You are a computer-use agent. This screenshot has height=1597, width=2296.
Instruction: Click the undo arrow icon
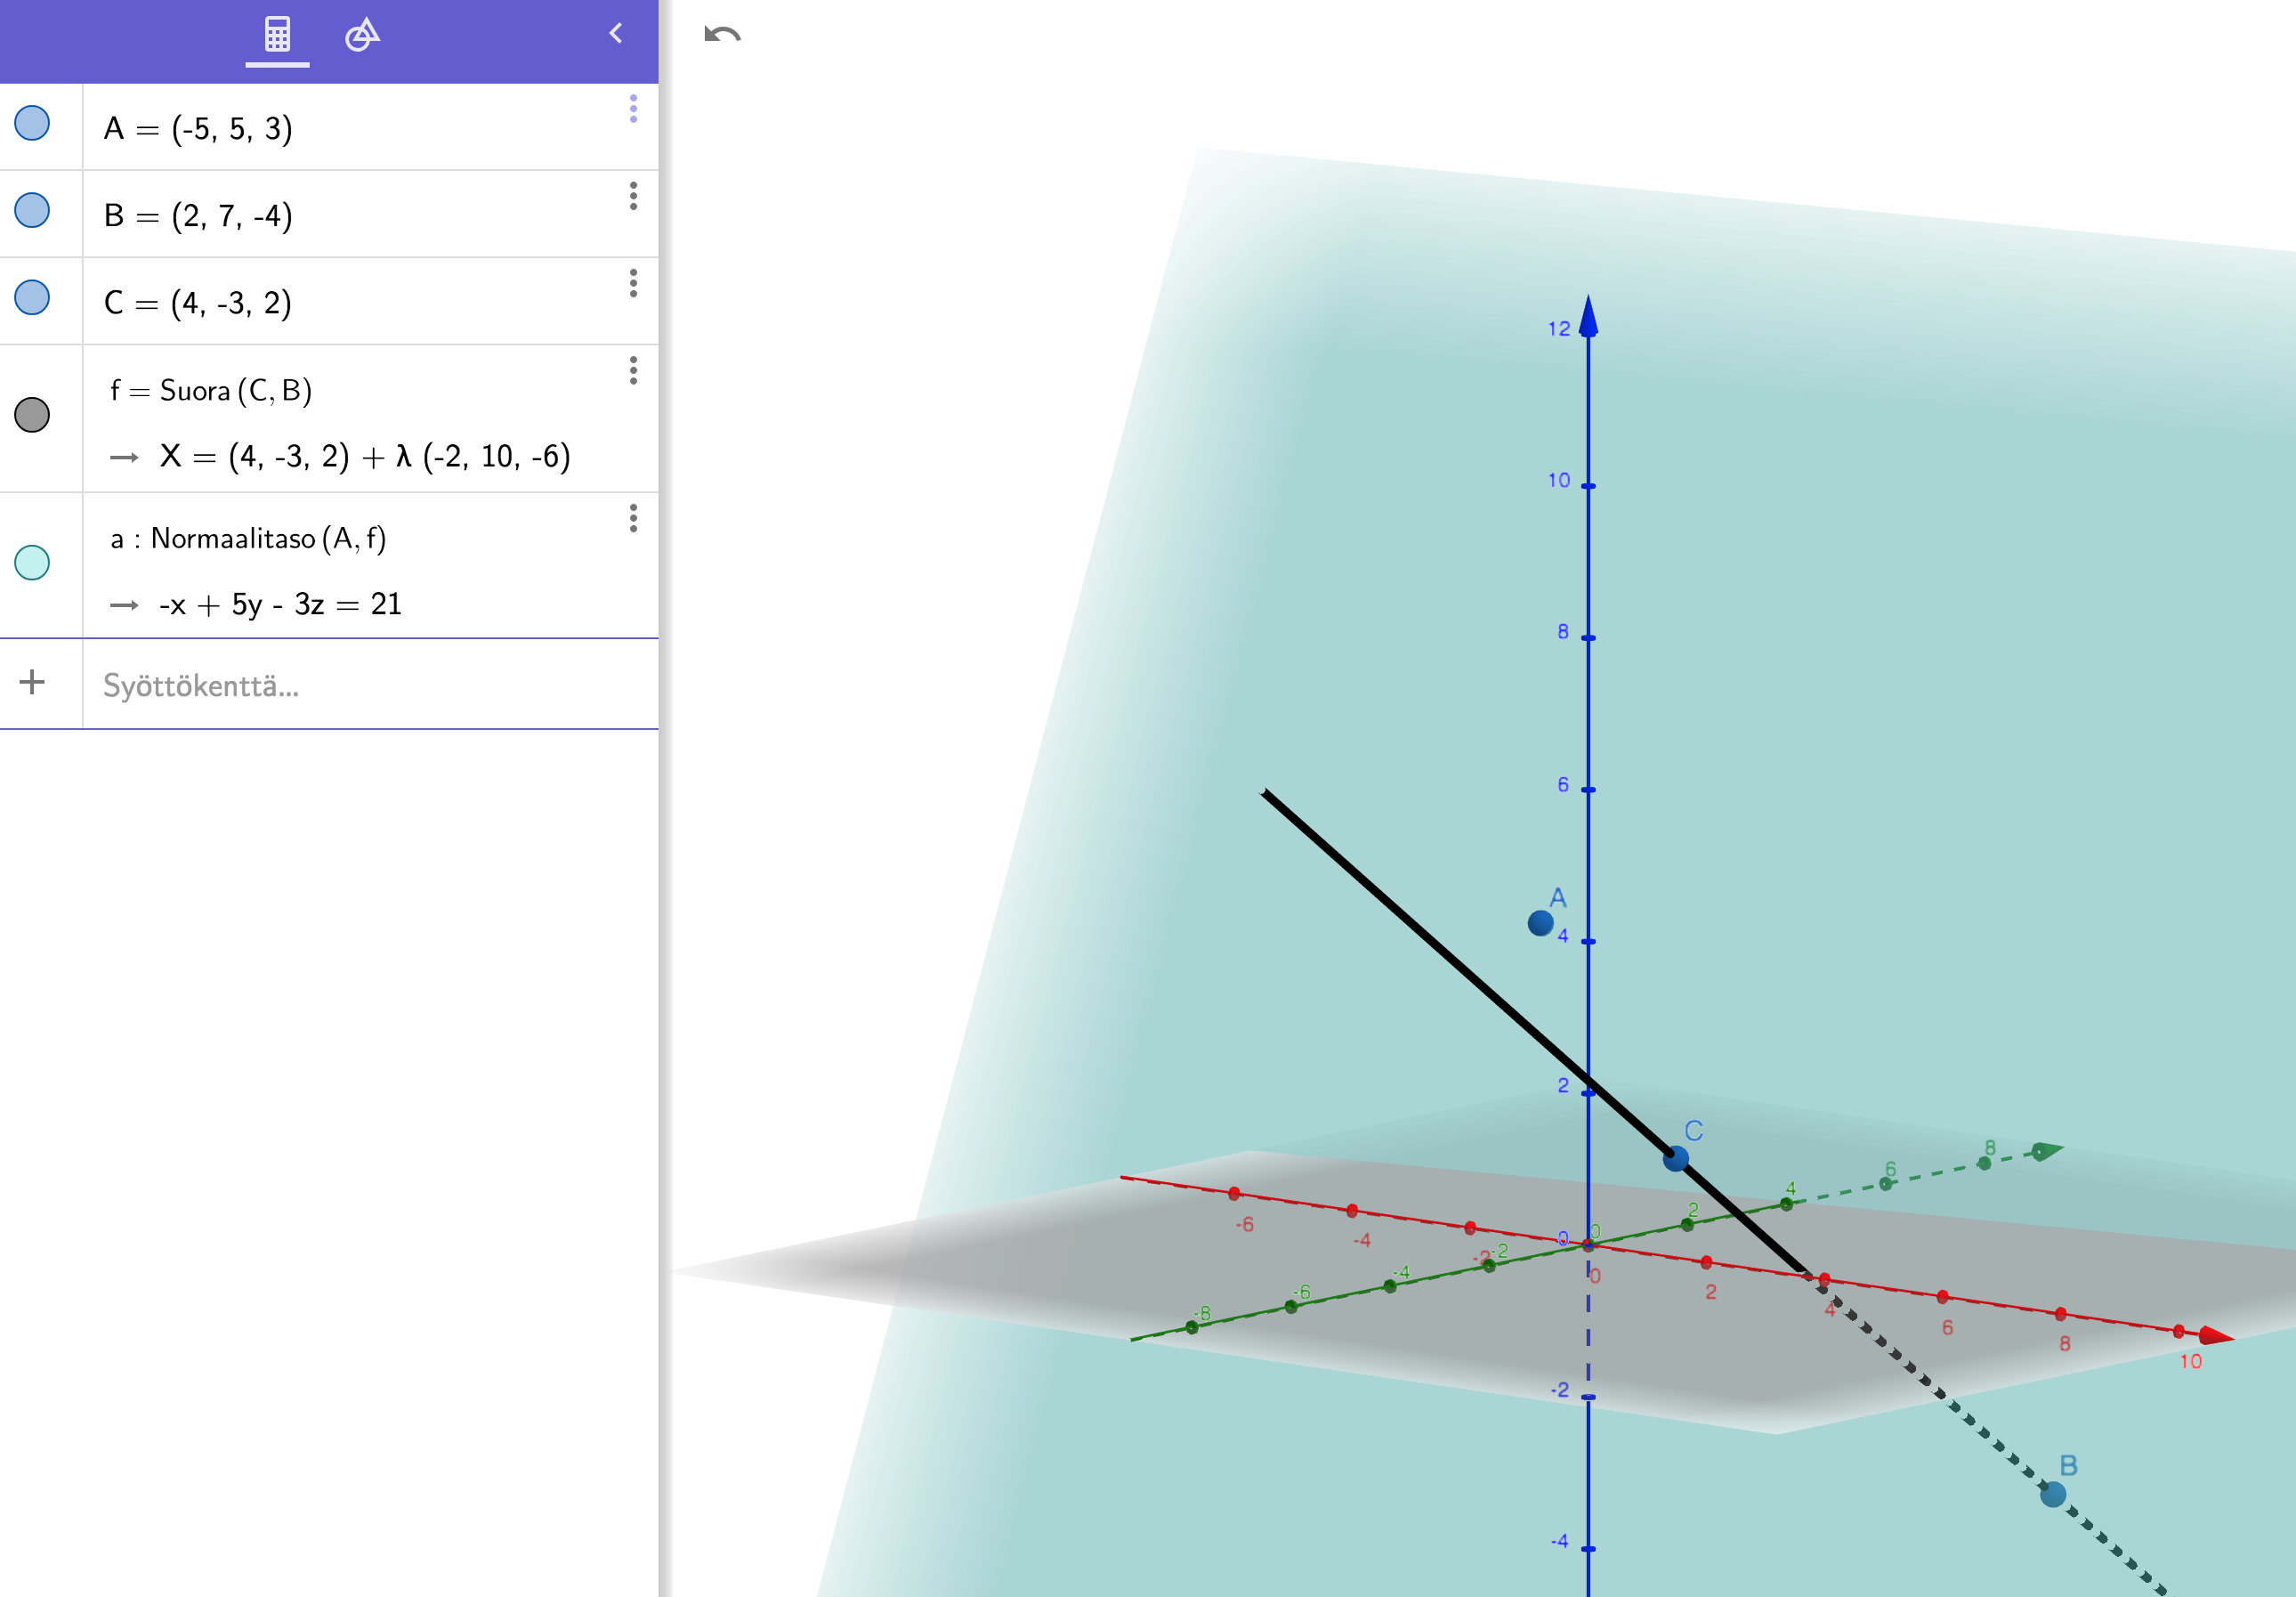point(722,35)
